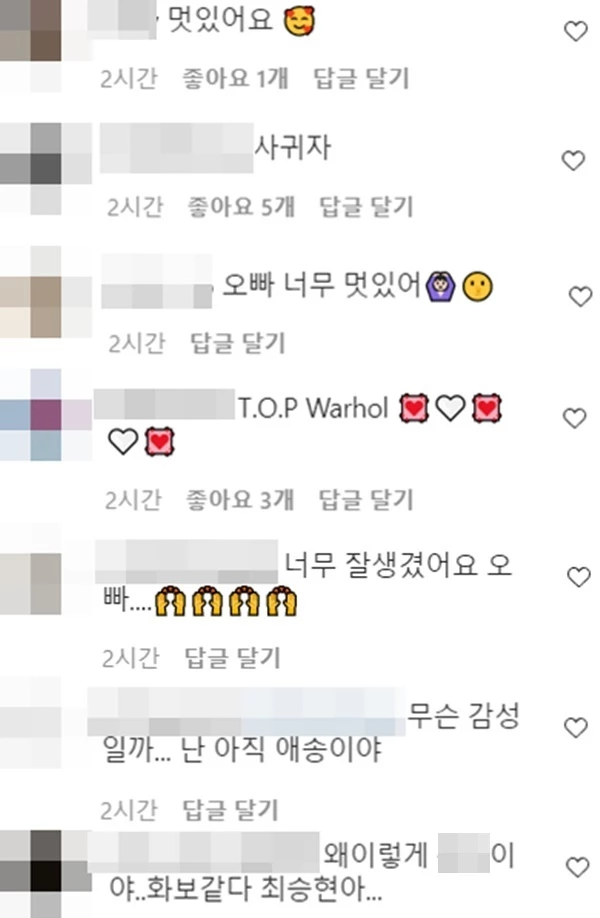The image size is (600, 918).
Task: Click '답글 달기' under T.O.P Warhol comment
Action: pyautogui.click(x=366, y=499)
